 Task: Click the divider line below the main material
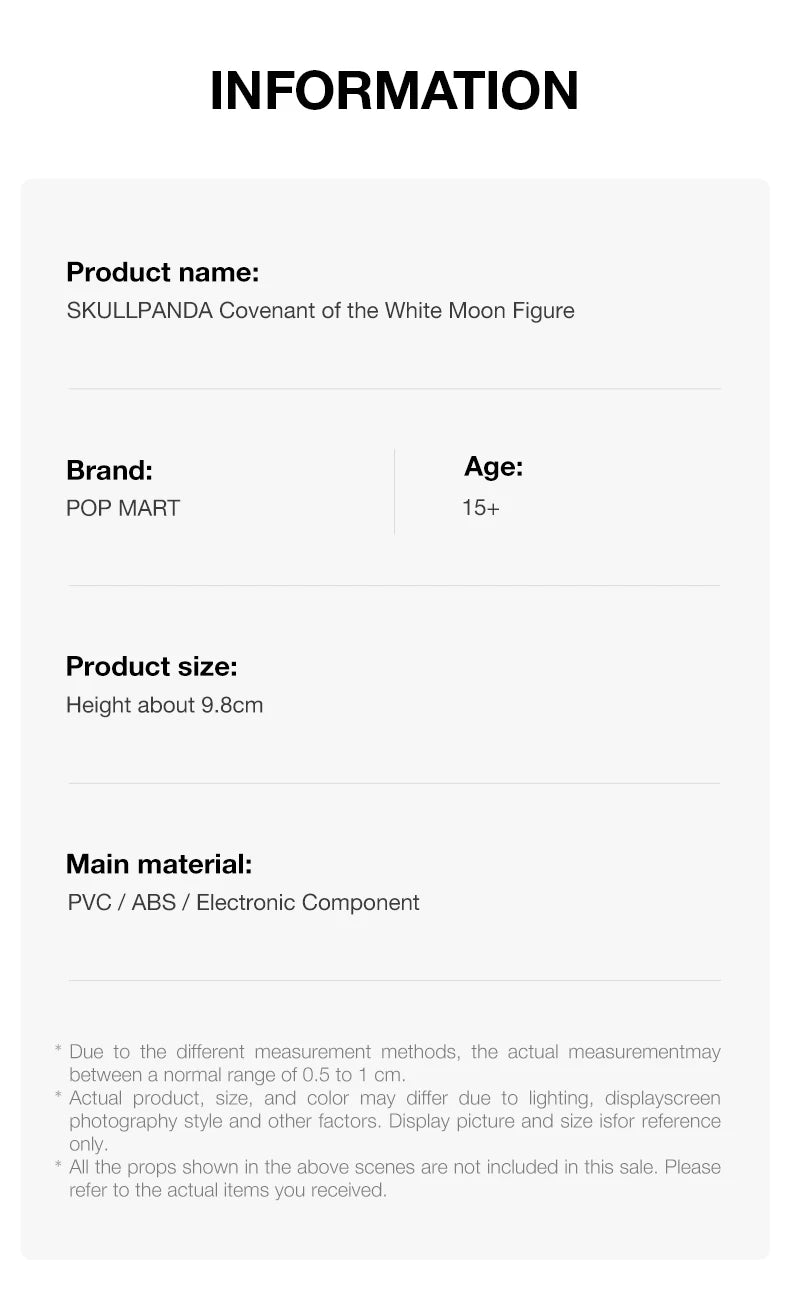coord(394,980)
